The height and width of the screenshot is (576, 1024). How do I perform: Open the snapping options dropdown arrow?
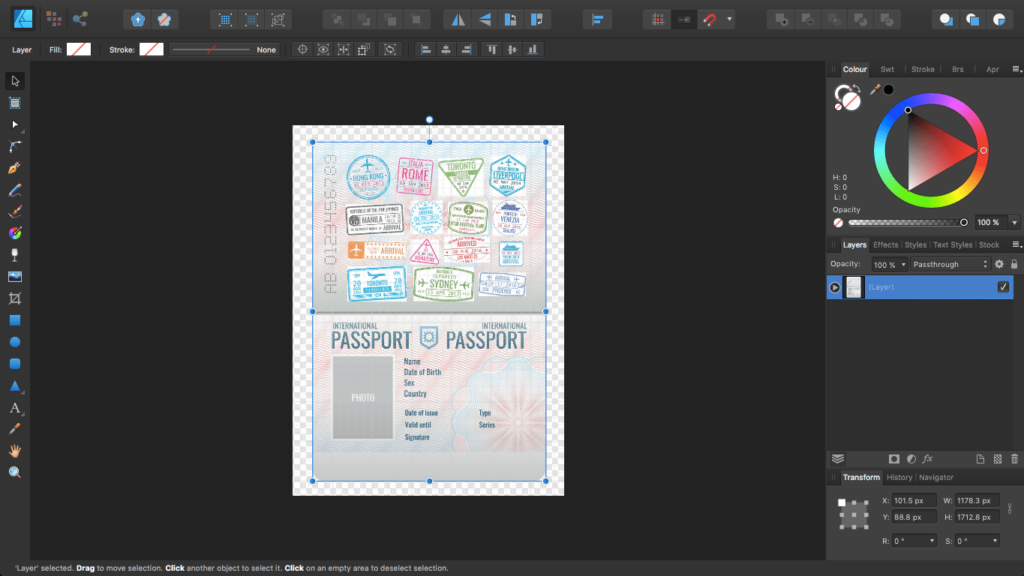pyautogui.click(x=729, y=20)
